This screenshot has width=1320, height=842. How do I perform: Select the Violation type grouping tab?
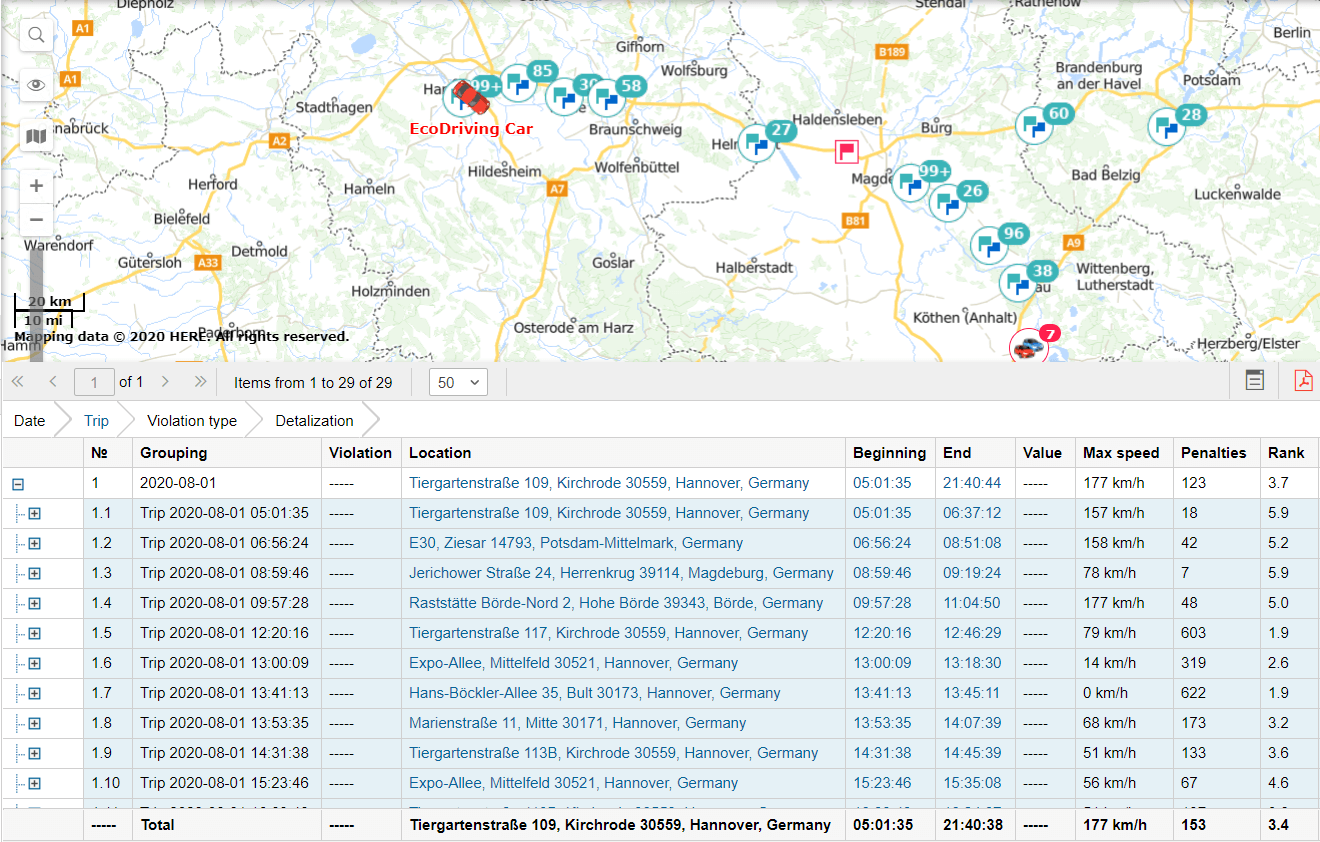(191, 421)
